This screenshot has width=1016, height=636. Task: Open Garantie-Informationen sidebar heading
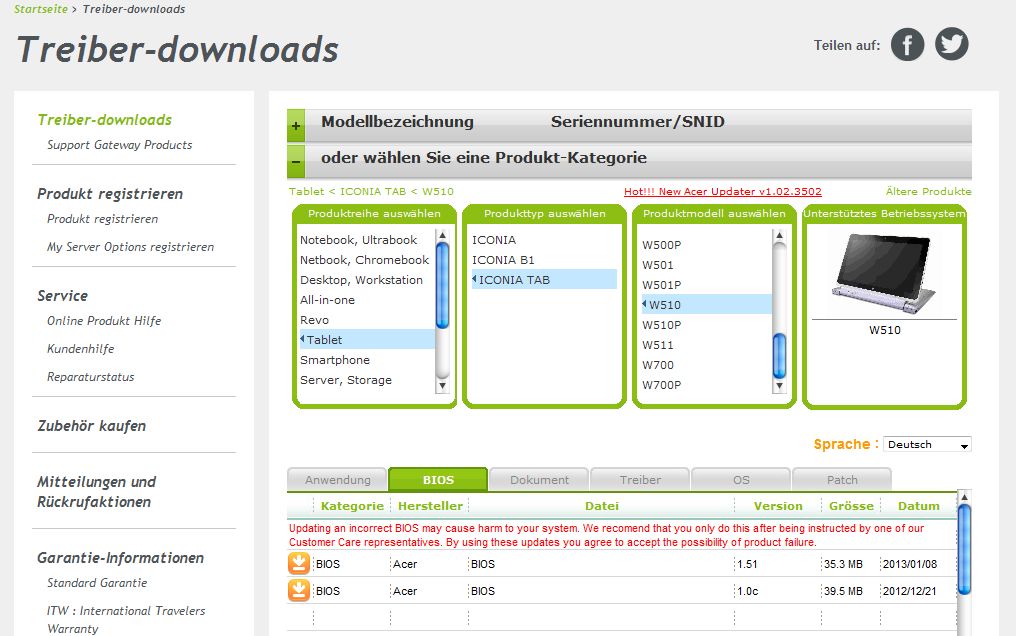click(x=121, y=558)
